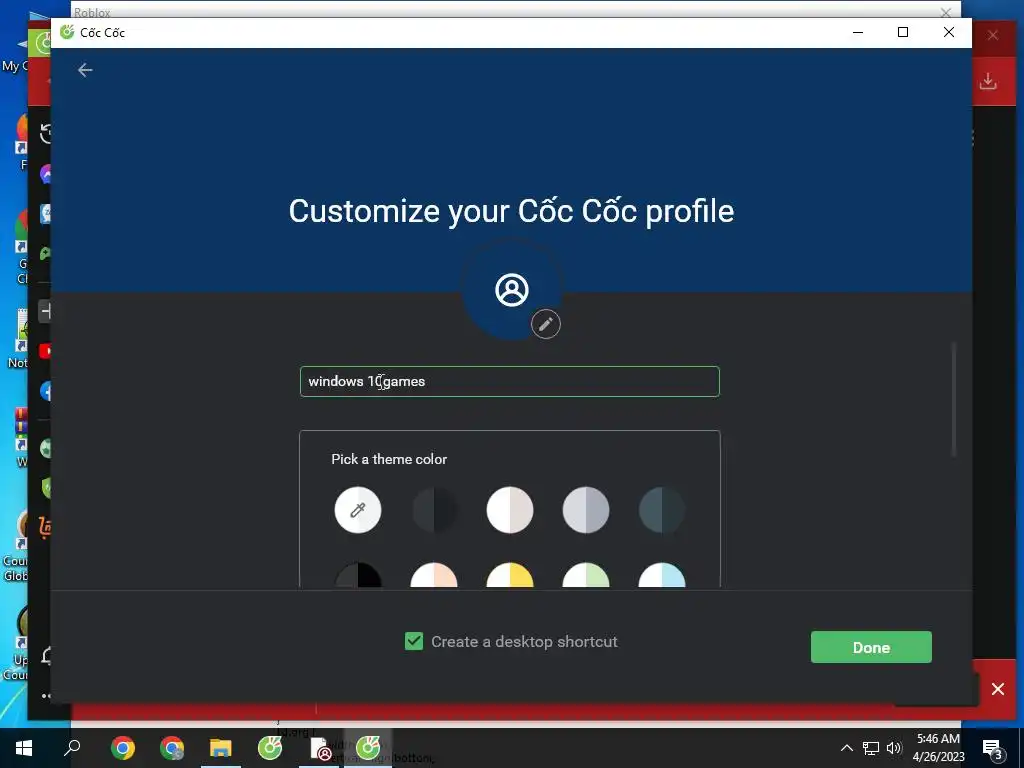Screen dimensions: 1024x768
Task: Choose the light grey theme swatch
Action: [x=586, y=510]
